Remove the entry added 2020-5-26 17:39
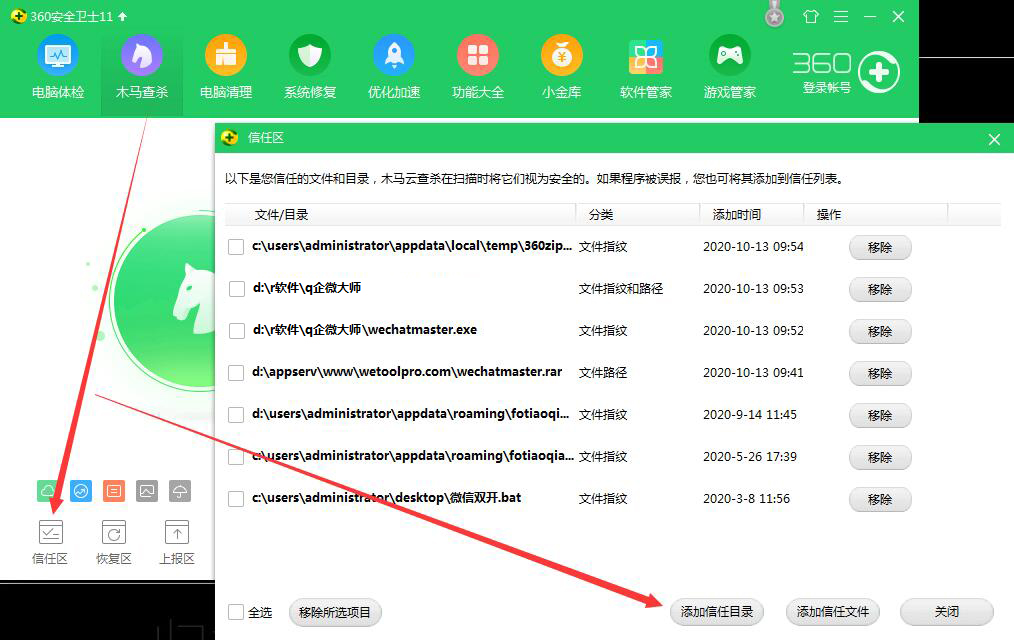 click(x=880, y=458)
